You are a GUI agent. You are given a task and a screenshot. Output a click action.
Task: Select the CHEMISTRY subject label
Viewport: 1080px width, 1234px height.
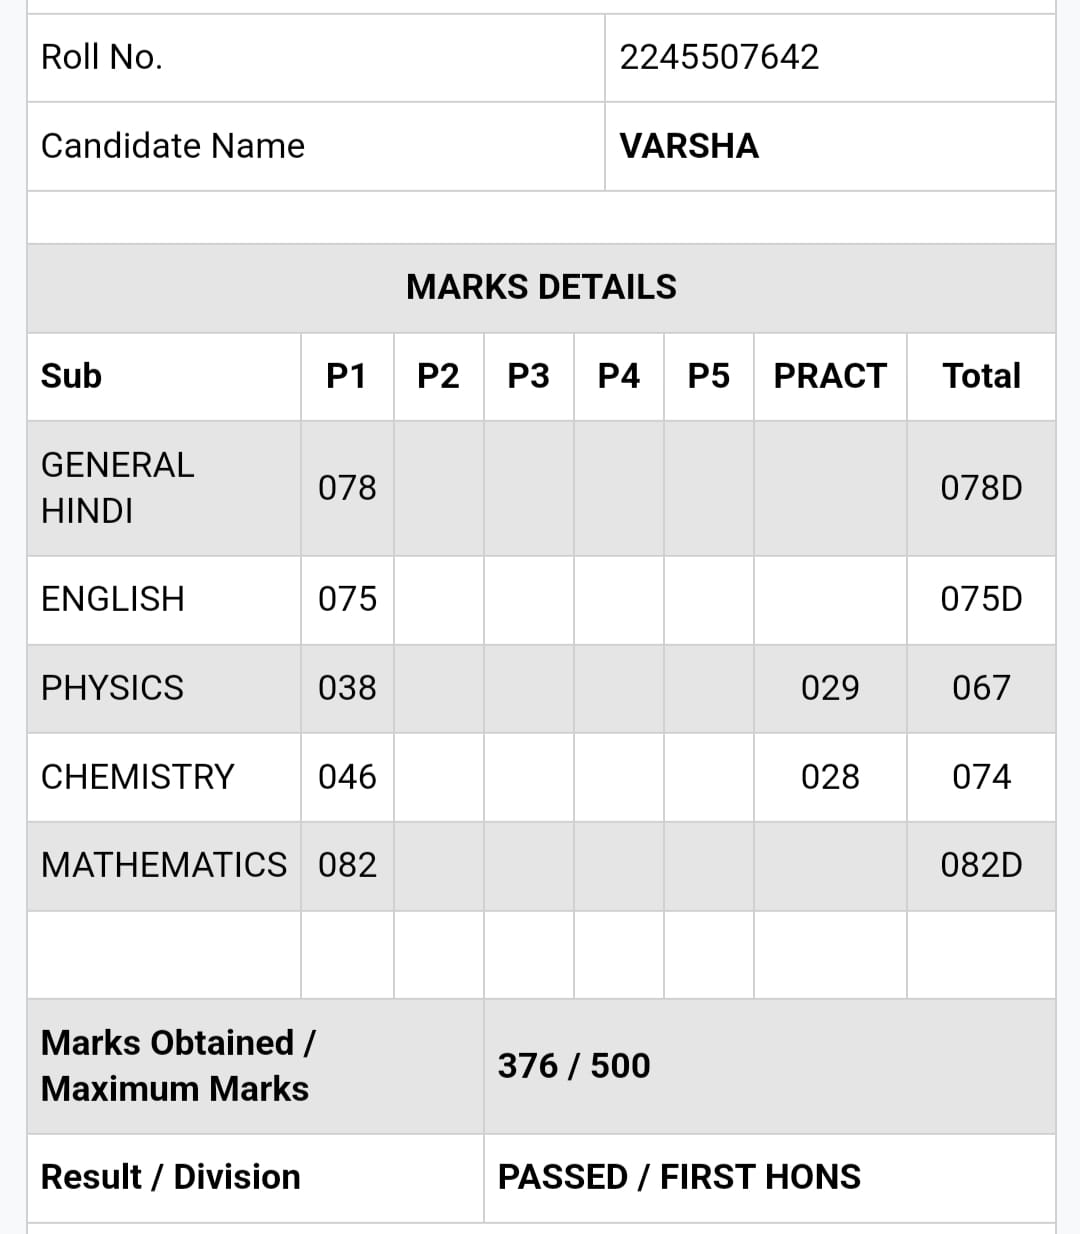[x=138, y=777]
